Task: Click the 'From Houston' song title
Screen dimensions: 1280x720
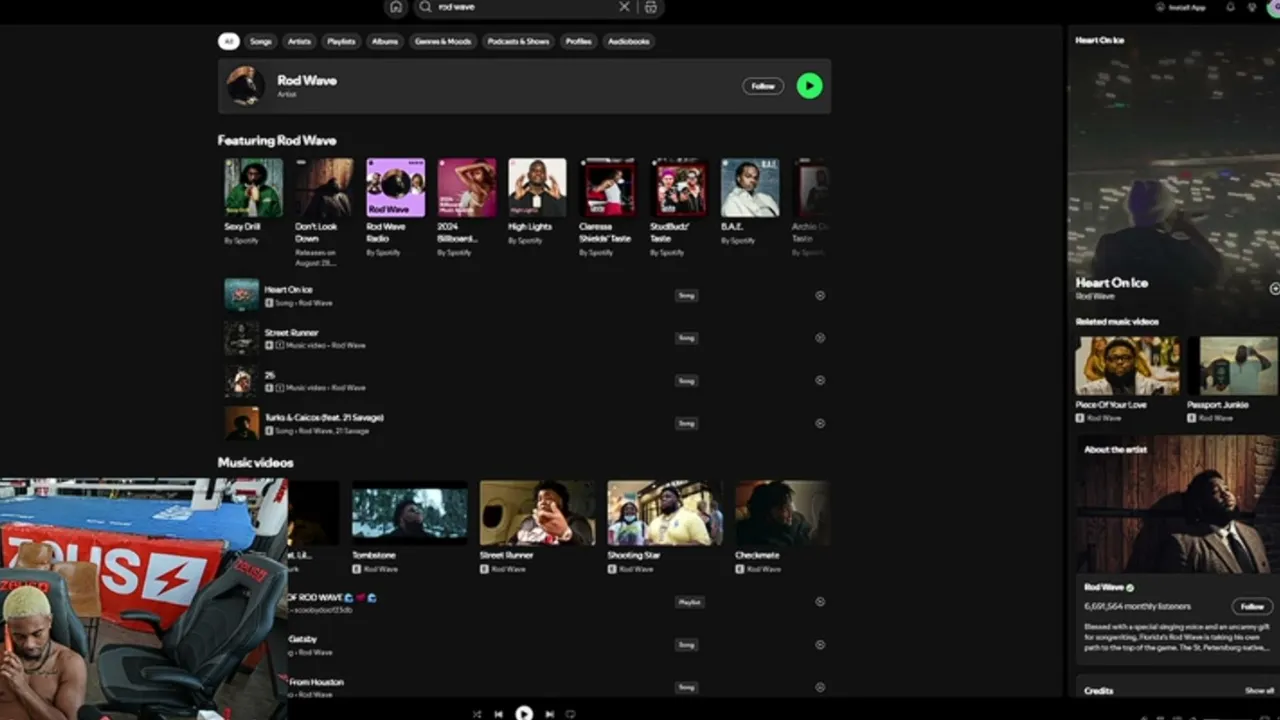Action: [316, 682]
